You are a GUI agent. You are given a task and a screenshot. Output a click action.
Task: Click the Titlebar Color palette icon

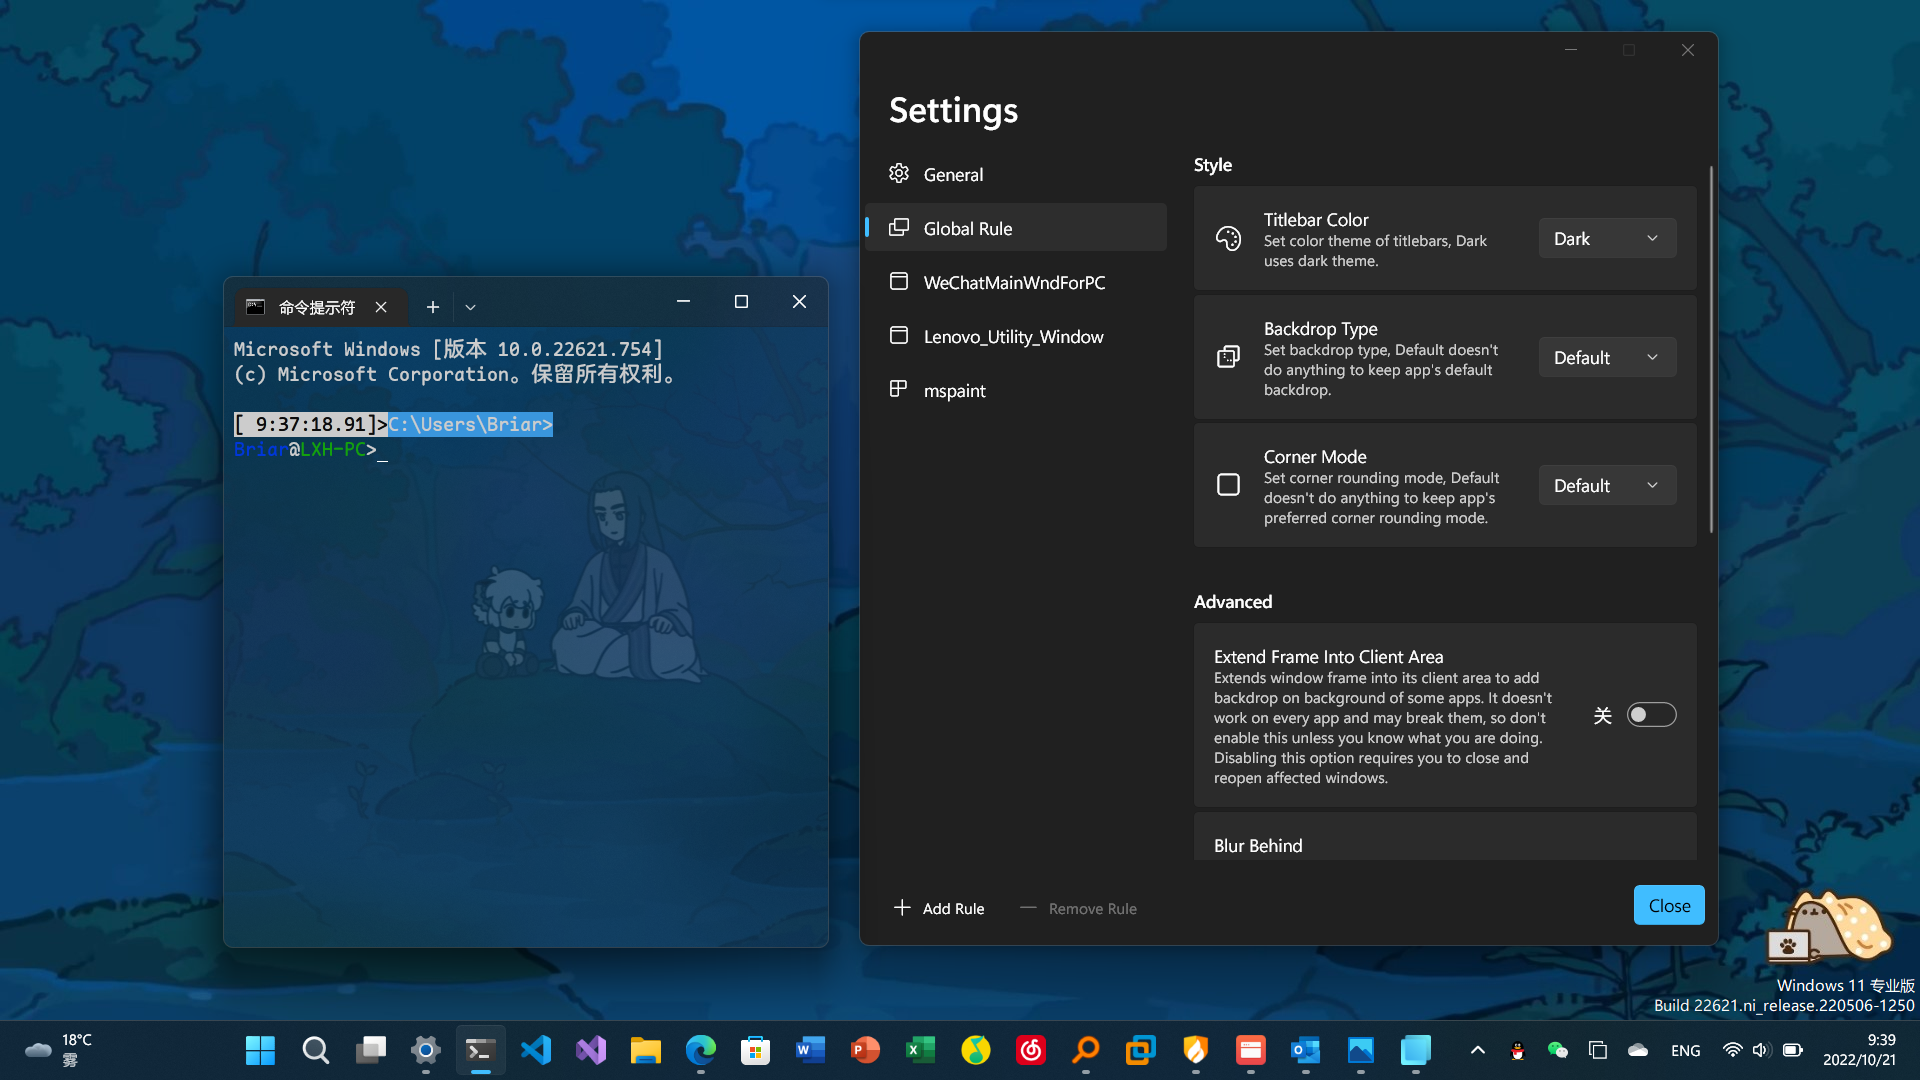(x=1228, y=237)
